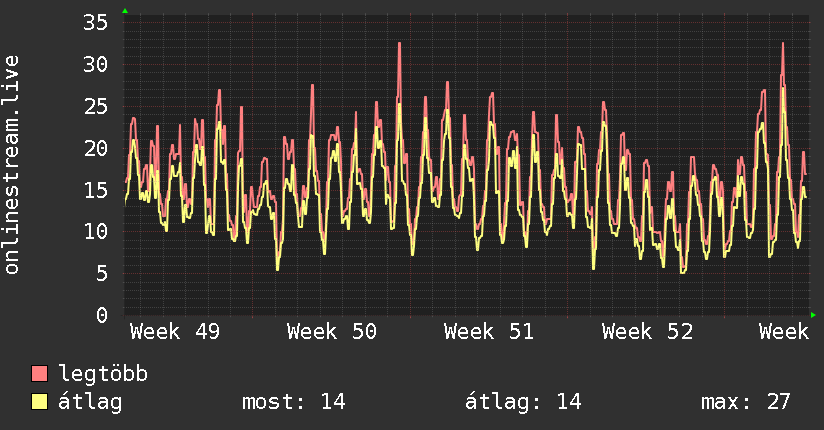Click the 5 y-axis tick label
This screenshot has width=824, height=430.
[x=101, y=273]
